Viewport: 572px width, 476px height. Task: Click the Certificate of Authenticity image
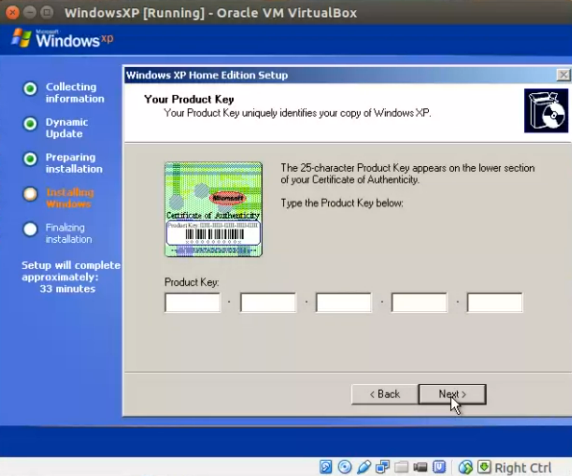tap(213, 209)
